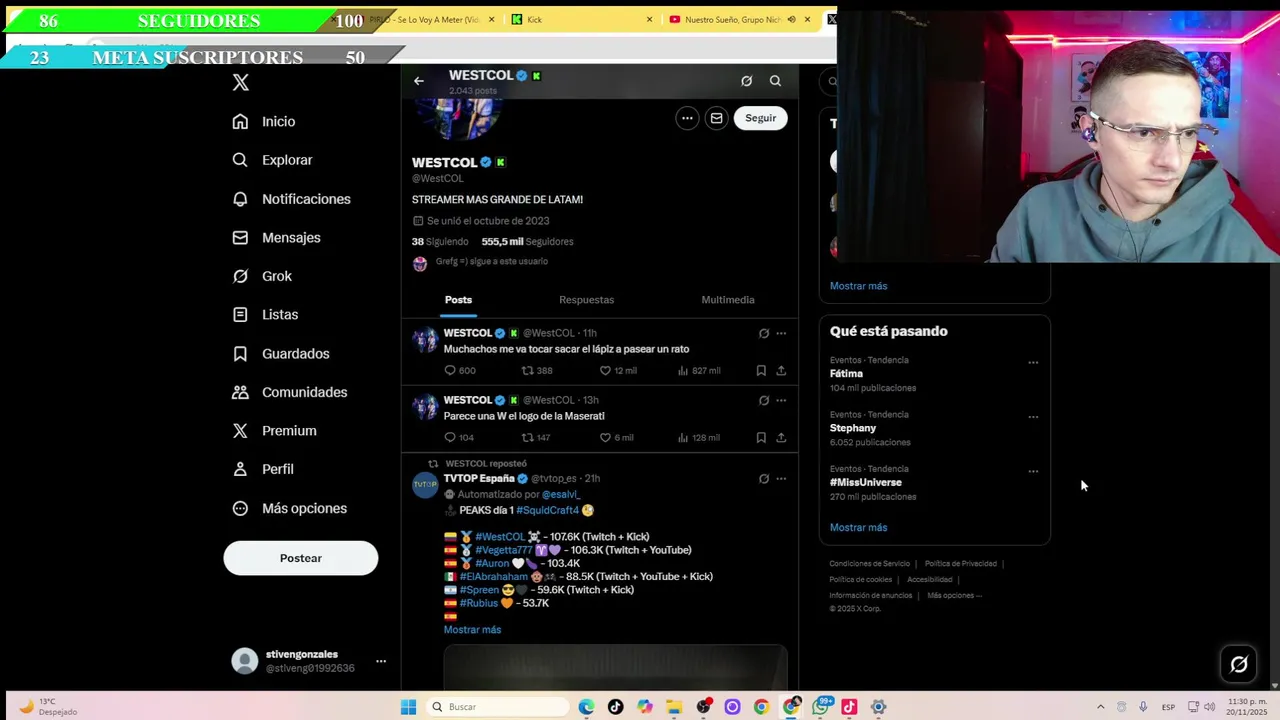The height and width of the screenshot is (720, 1280).
Task: Click the Postear button
Action: tap(301, 558)
